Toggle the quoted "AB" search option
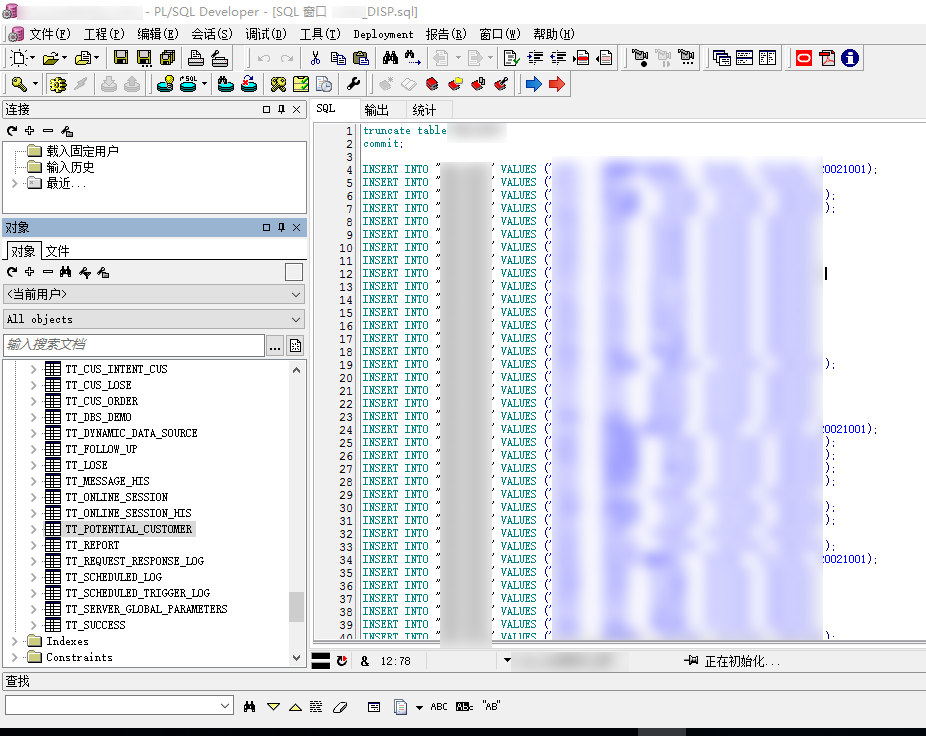926x736 pixels. (491, 706)
